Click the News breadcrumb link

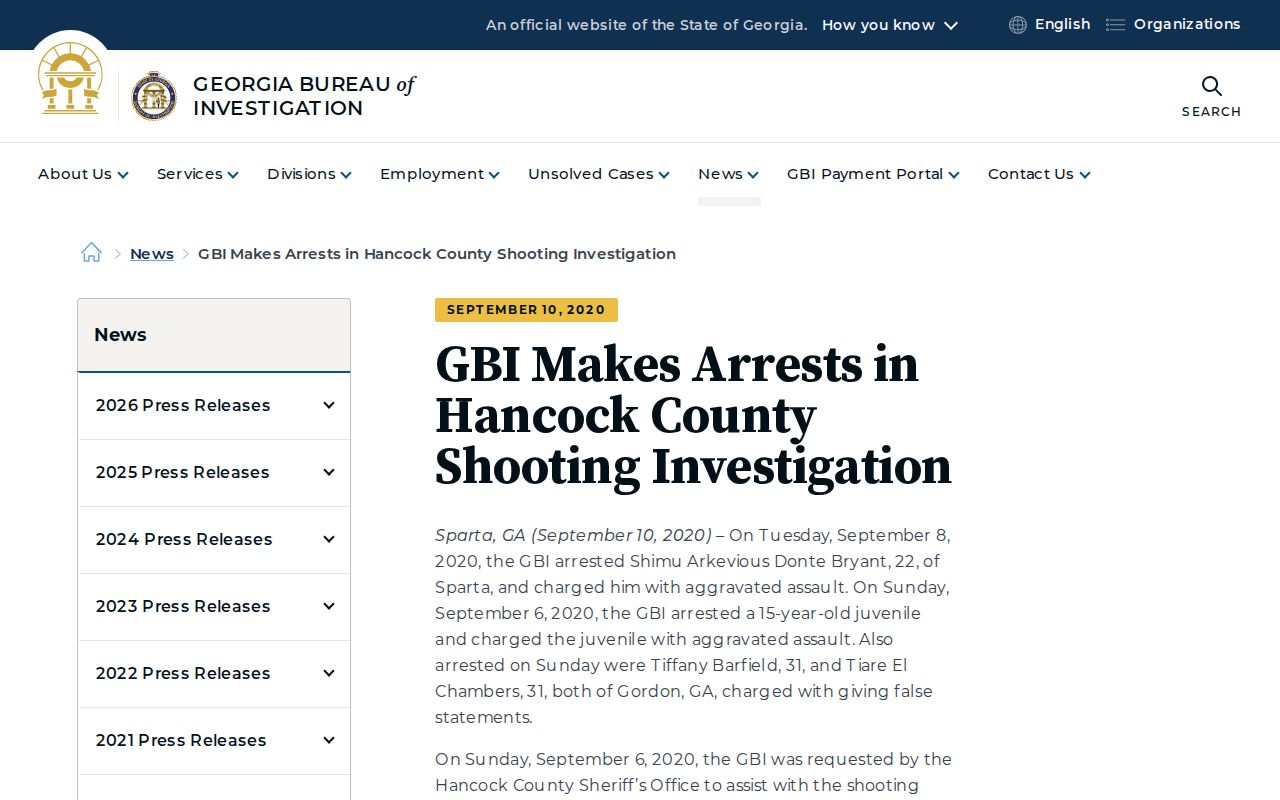point(152,254)
